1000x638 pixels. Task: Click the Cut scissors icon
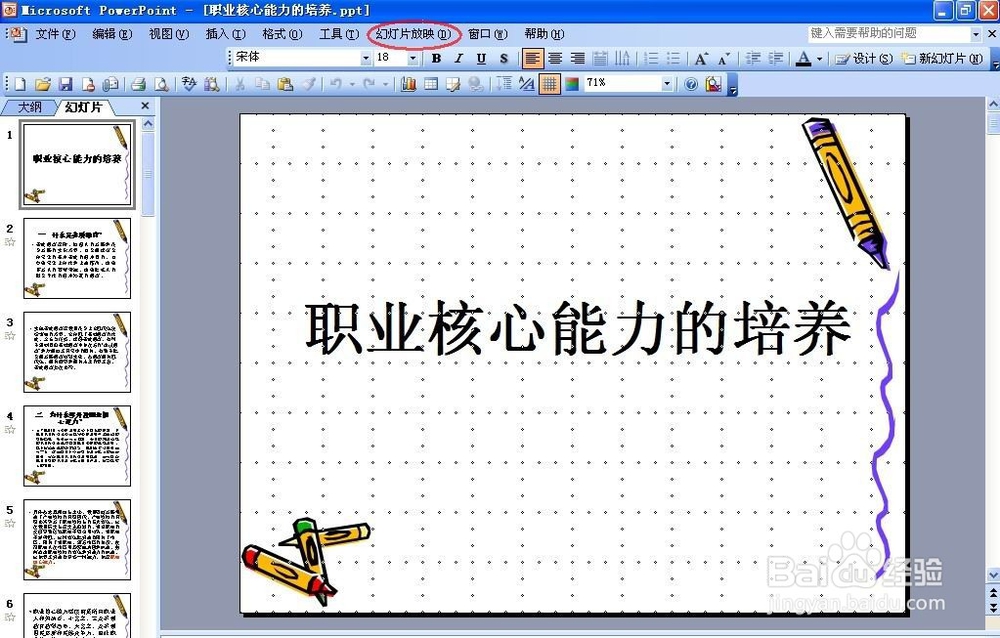(x=240, y=84)
